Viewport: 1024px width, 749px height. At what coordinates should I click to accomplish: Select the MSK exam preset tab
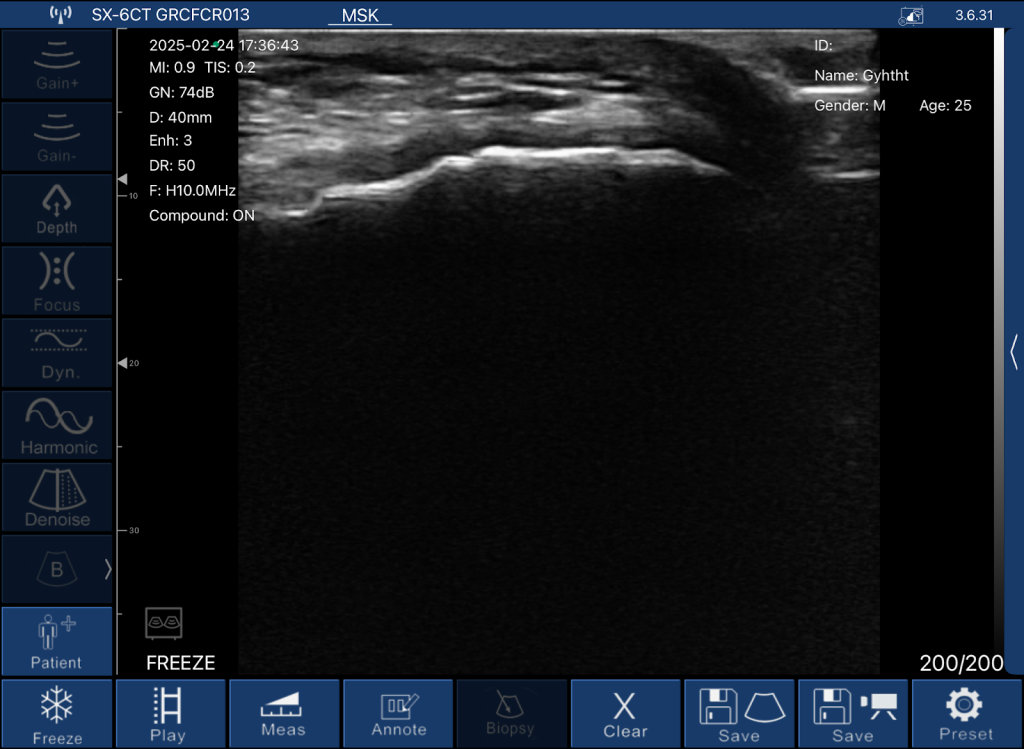pyautogui.click(x=360, y=15)
